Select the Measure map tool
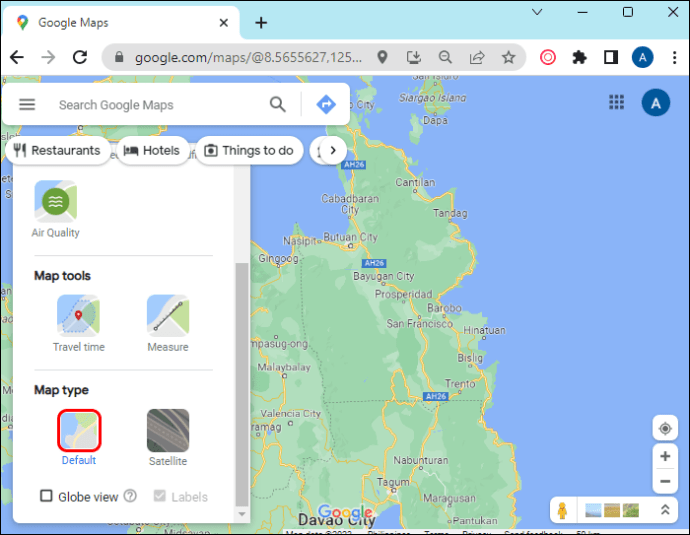Image resolution: width=690 pixels, height=535 pixels. click(x=168, y=315)
